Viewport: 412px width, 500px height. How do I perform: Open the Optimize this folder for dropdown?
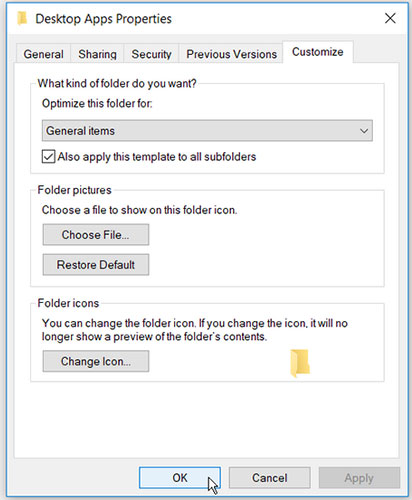[x=207, y=131]
